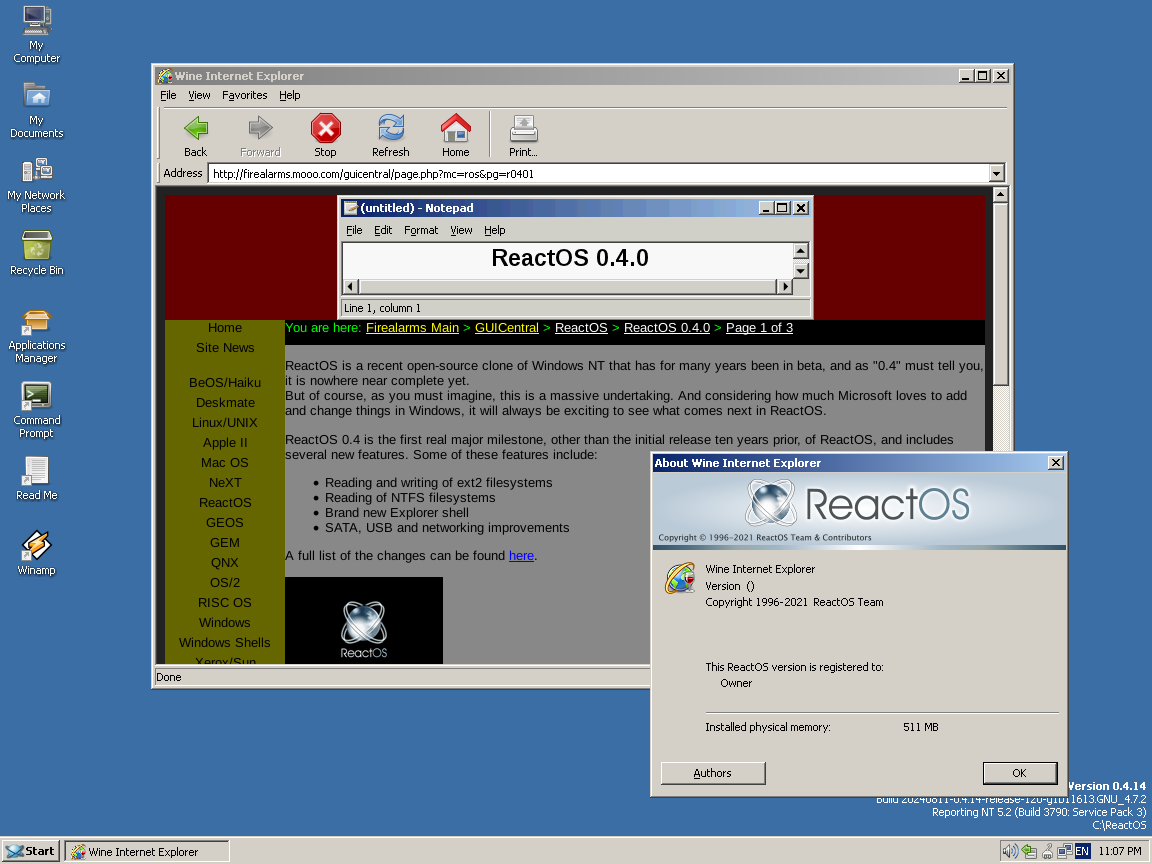This screenshot has height=864, width=1152.
Task: Open the EN language indicator in tray
Action: pos(1082,852)
